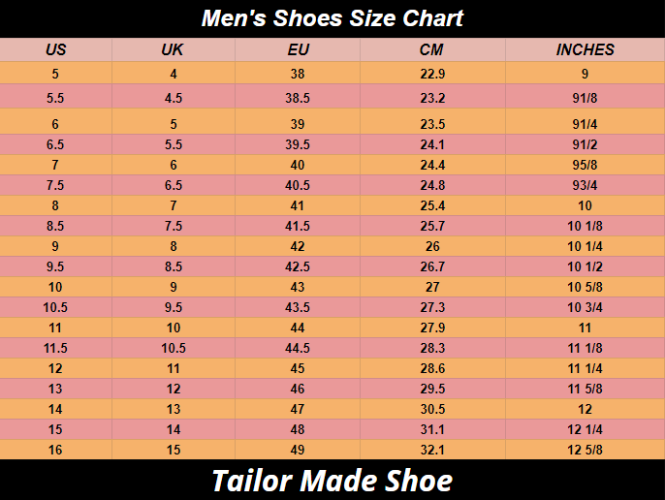Select the EU size 42 cell

tap(297, 246)
